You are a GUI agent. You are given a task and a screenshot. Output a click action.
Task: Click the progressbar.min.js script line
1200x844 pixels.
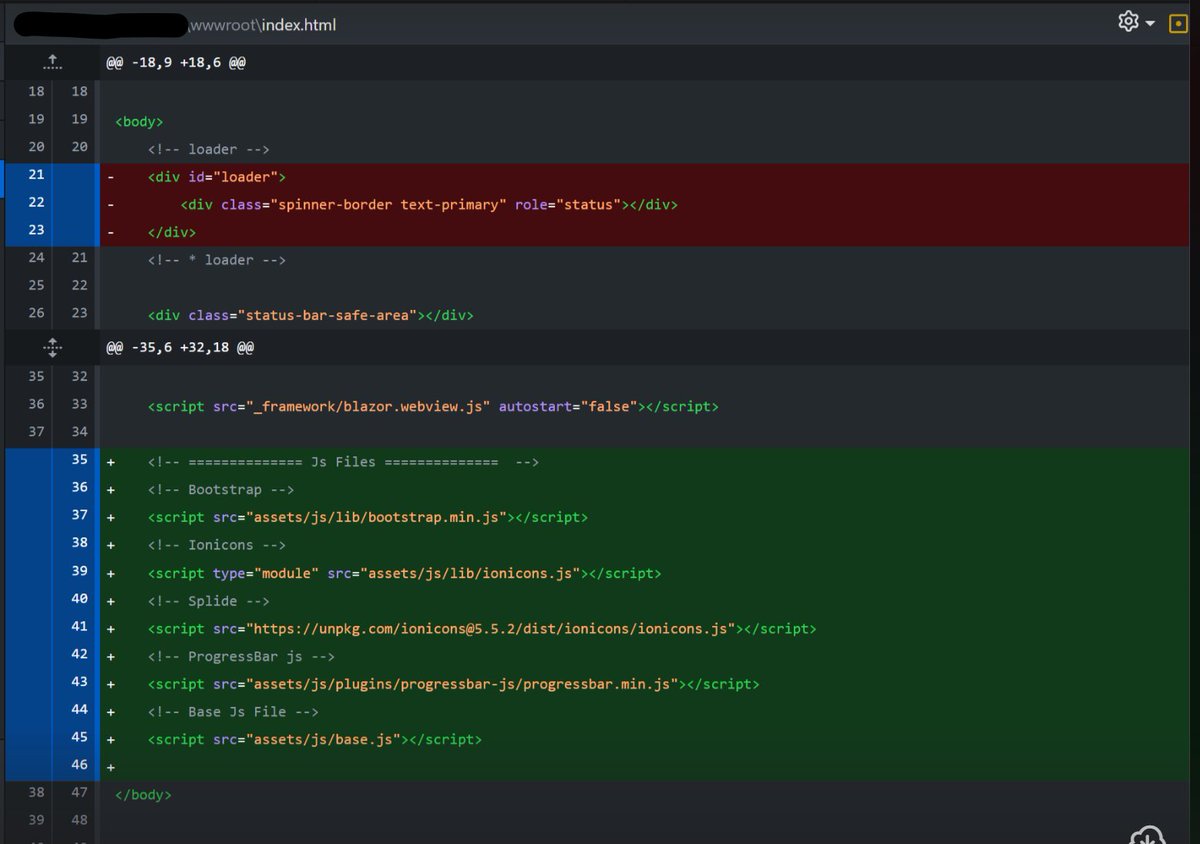click(x=454, y=684)
